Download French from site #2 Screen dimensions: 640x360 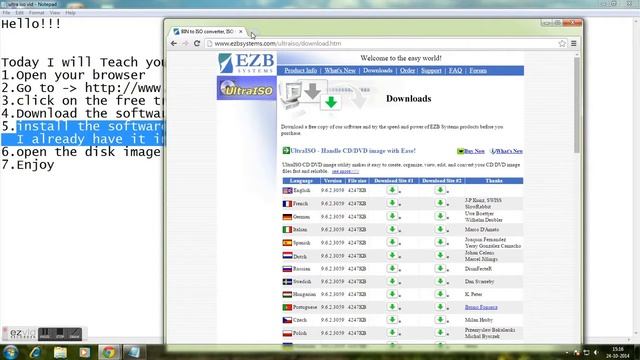click(x=440, y=203)
